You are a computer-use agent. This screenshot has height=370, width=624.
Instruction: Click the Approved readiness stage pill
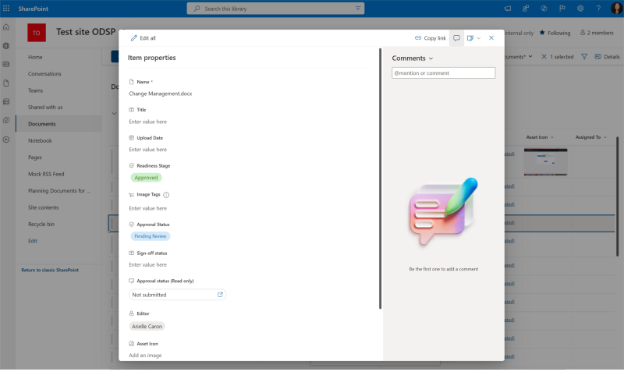point(146,178)
